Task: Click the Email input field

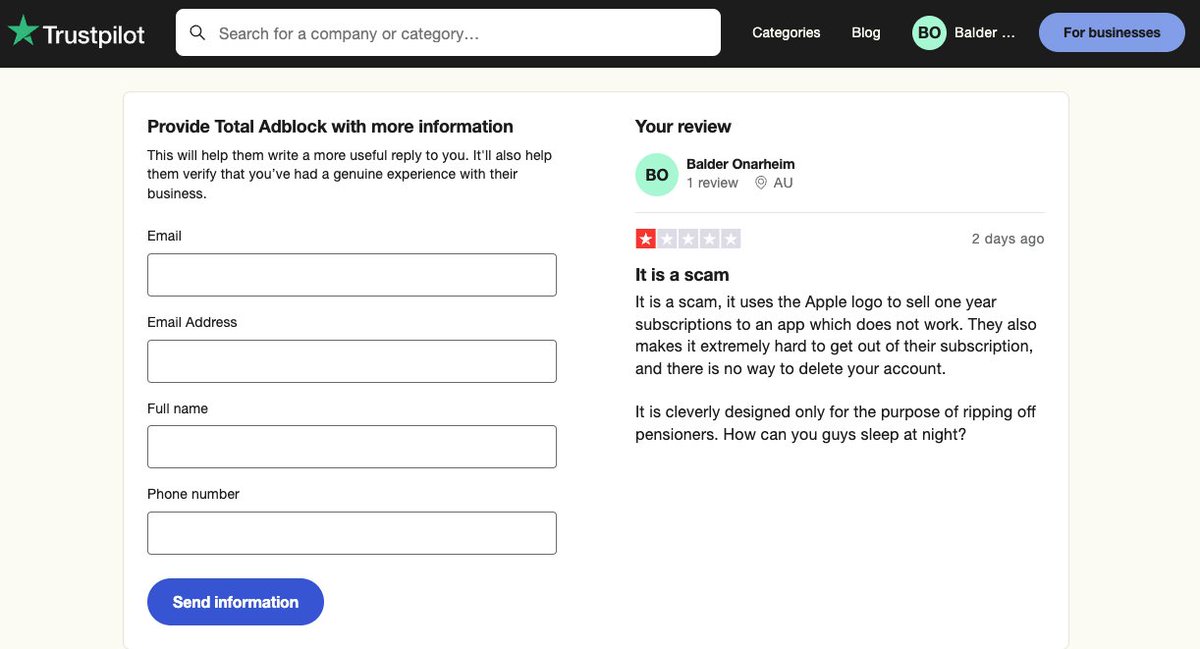Action: 352,275
